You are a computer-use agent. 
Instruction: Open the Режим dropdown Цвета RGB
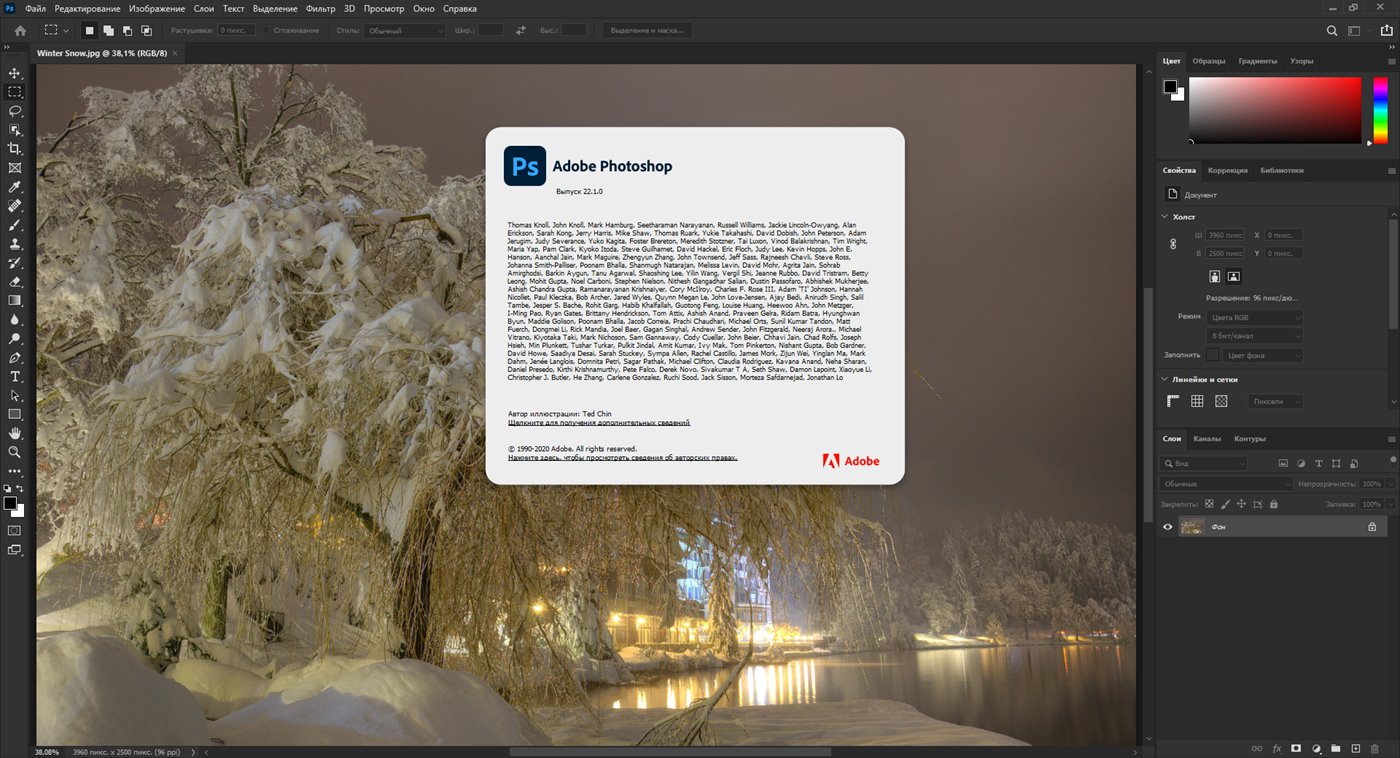[x=1254, y=317]
